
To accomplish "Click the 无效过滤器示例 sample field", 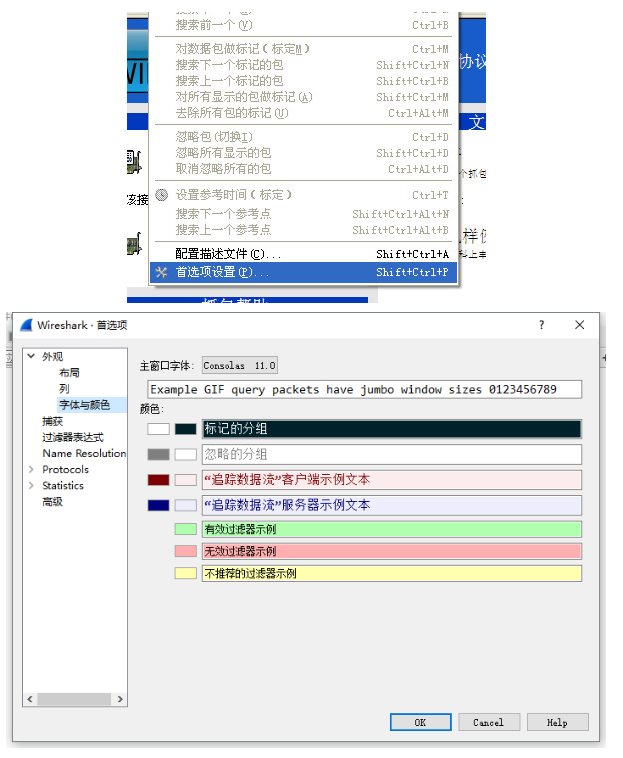I will point(392,551).
